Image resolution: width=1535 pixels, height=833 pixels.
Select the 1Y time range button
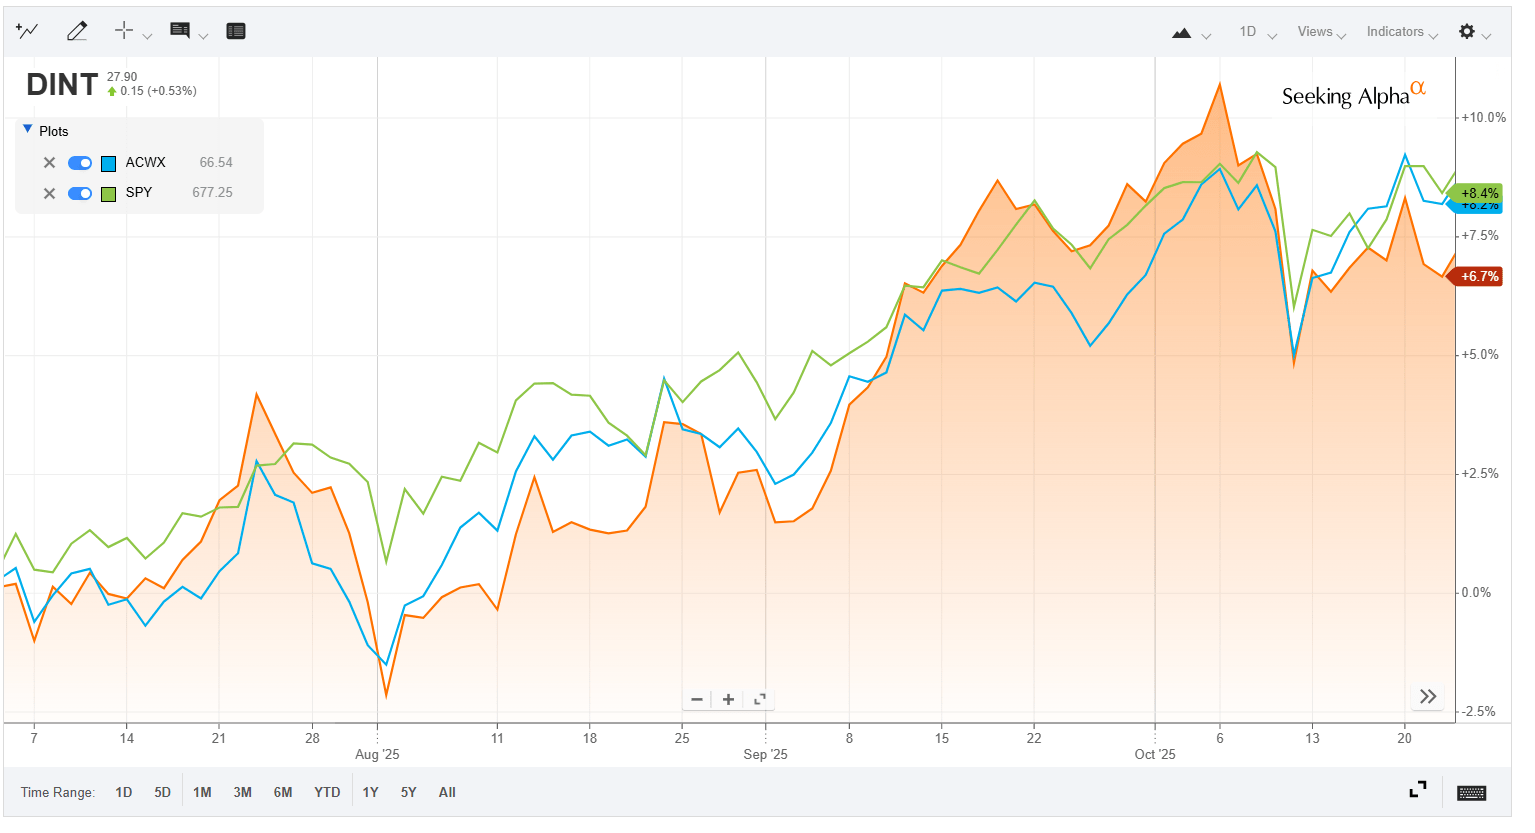(370, 791)
